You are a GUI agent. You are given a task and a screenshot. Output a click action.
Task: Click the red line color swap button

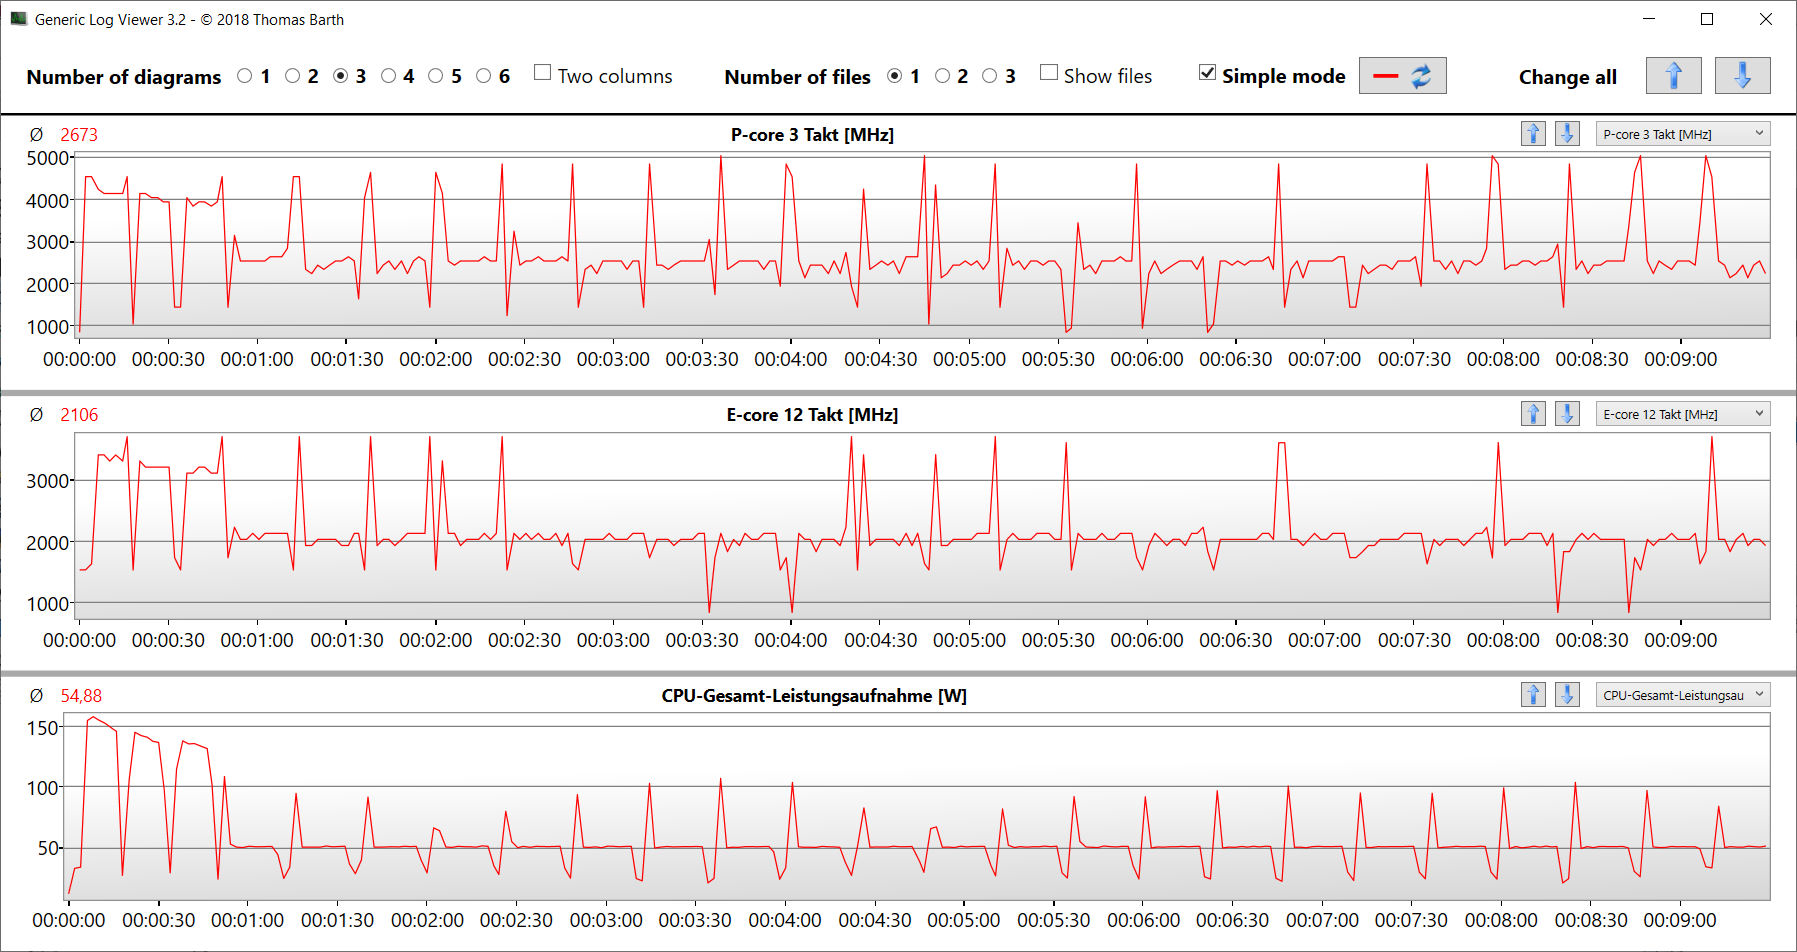(x=1402, y=76)
